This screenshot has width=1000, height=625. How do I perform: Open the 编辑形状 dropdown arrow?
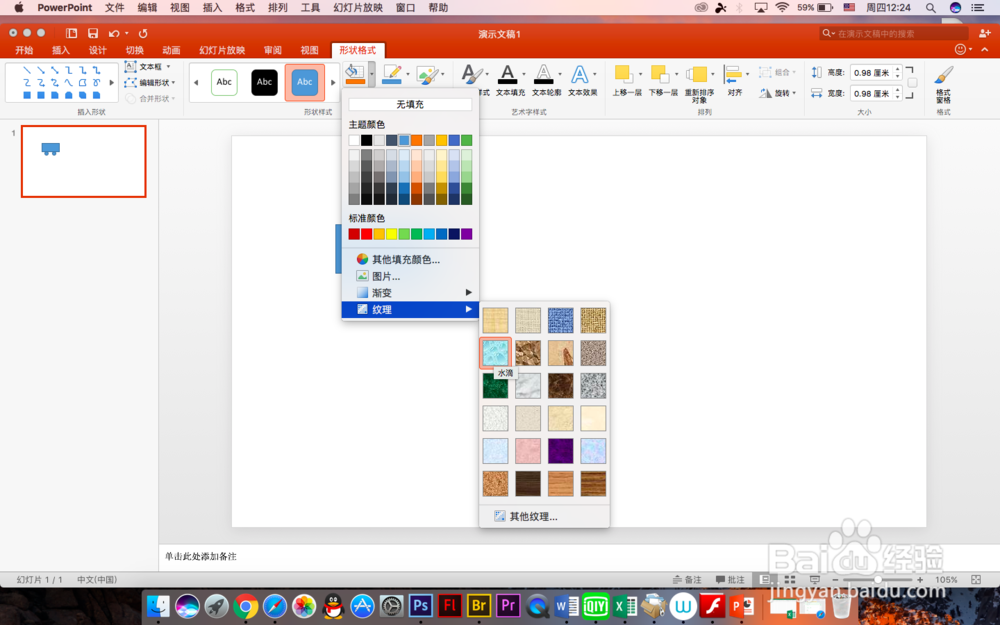point(173,82)
